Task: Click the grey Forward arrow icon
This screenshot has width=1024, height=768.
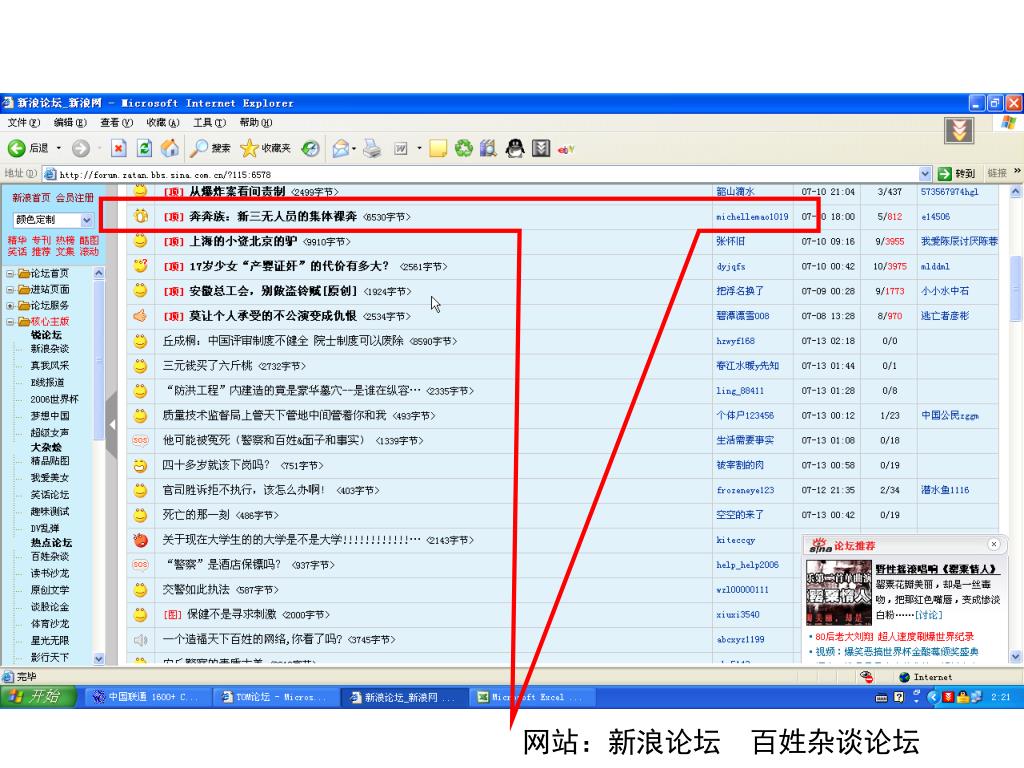Action: coord(80,149)
